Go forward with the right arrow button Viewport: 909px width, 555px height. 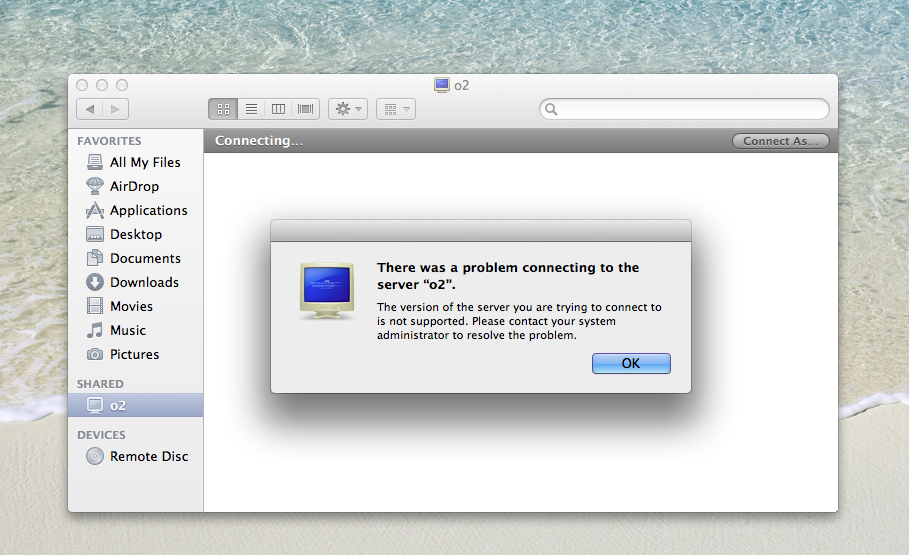coord(115,109)
